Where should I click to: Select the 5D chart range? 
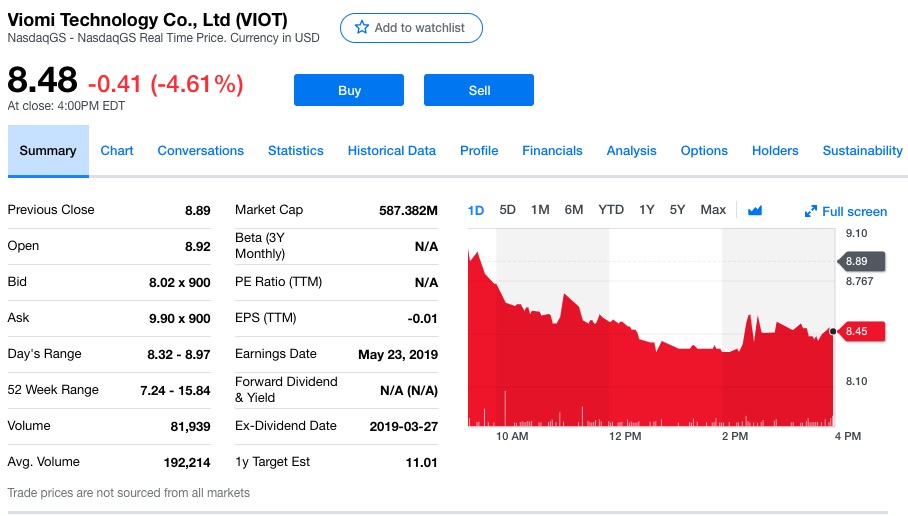507,210
